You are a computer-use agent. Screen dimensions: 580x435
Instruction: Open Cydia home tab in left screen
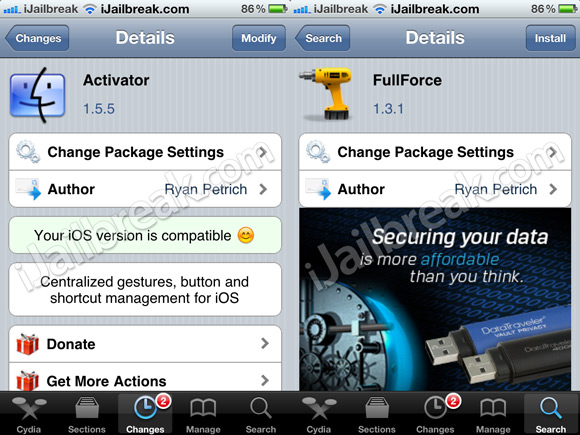pyautogui.click(x=29, y=414)
